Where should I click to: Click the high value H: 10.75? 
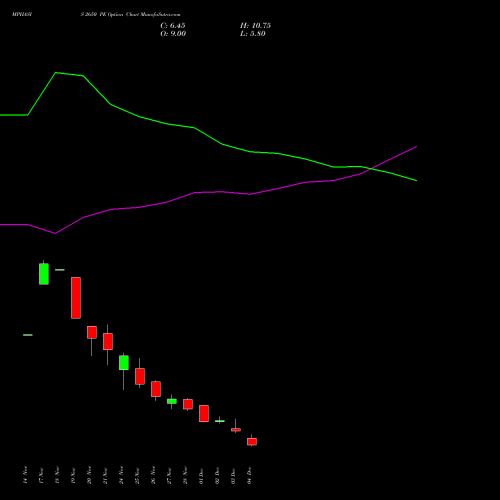[255, 26]
